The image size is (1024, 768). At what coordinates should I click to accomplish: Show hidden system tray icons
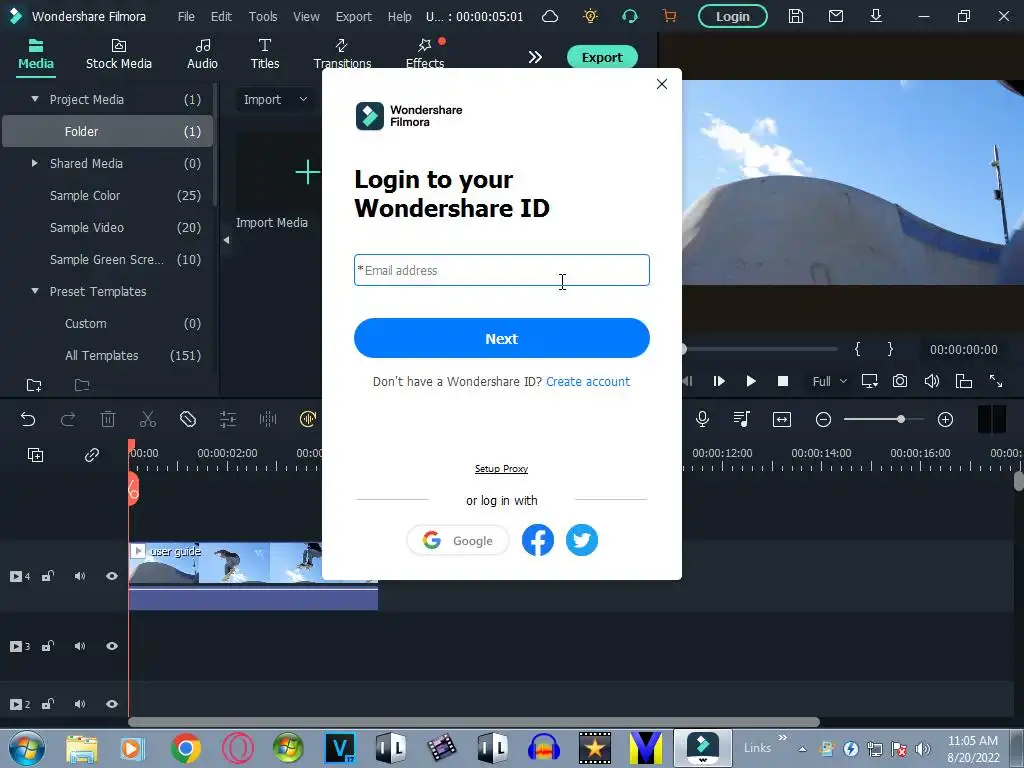coord(802,749)
